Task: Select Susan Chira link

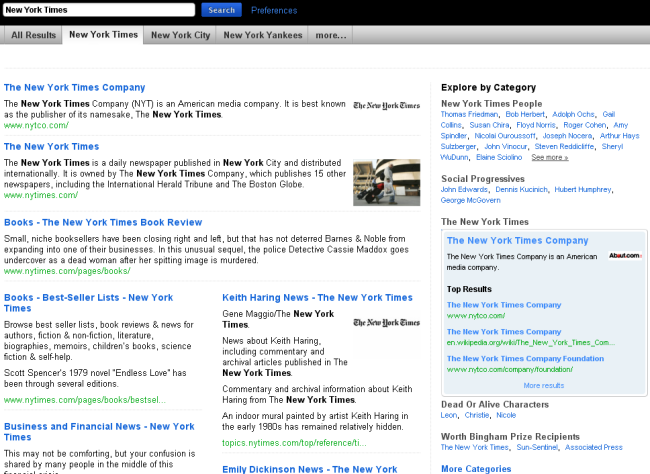Action: (x=489, y=125)
